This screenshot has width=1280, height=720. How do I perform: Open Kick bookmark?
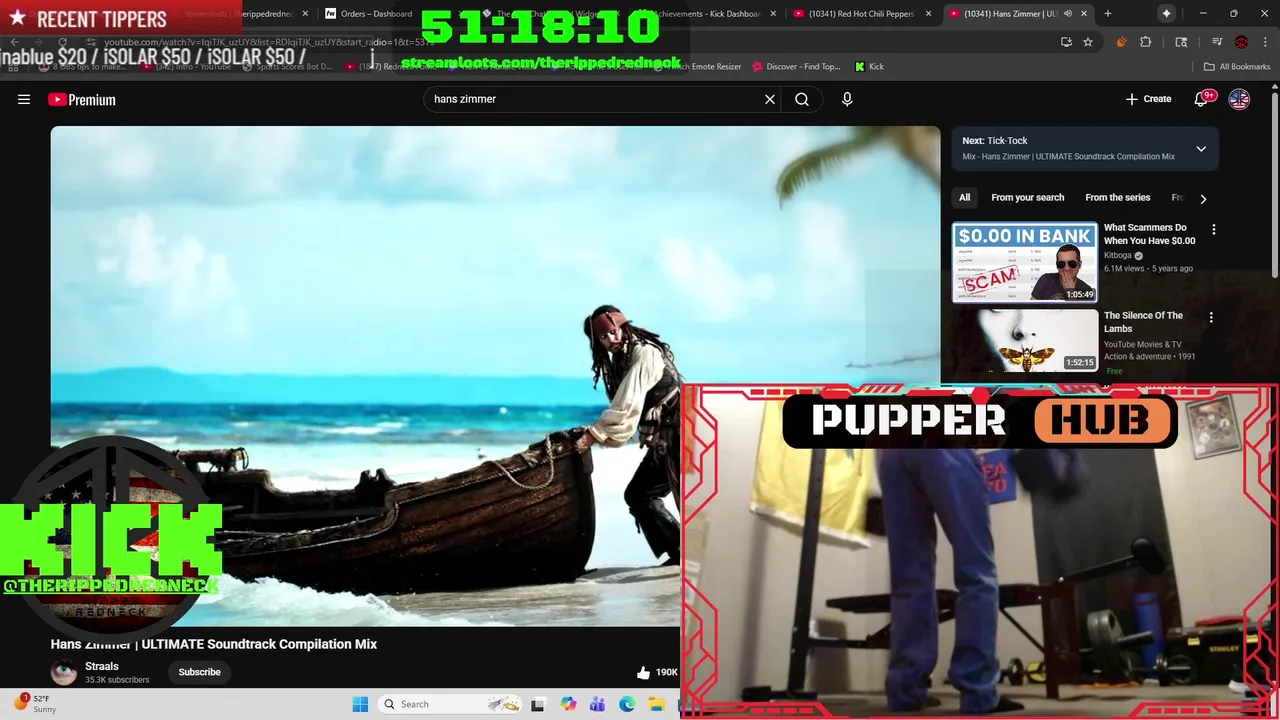[869, 66]
